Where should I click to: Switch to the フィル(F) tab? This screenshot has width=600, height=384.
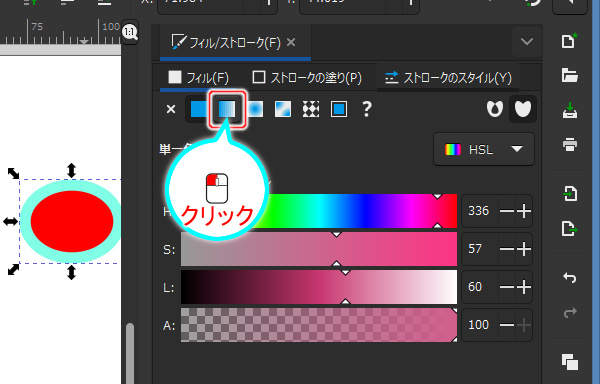[199, 78]
